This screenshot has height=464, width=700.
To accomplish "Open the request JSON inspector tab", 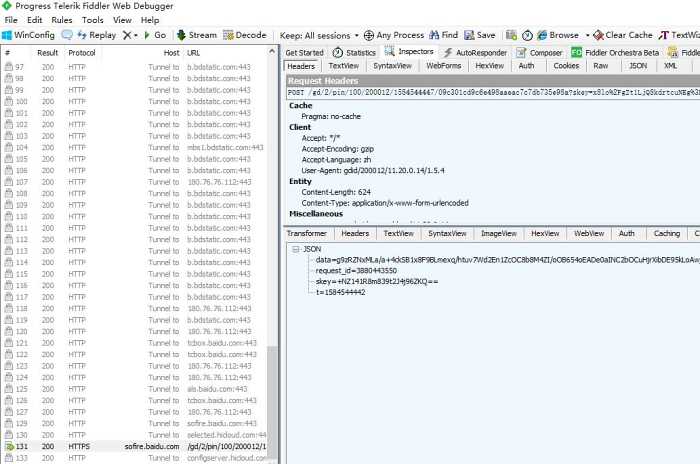I will point(638,66).
